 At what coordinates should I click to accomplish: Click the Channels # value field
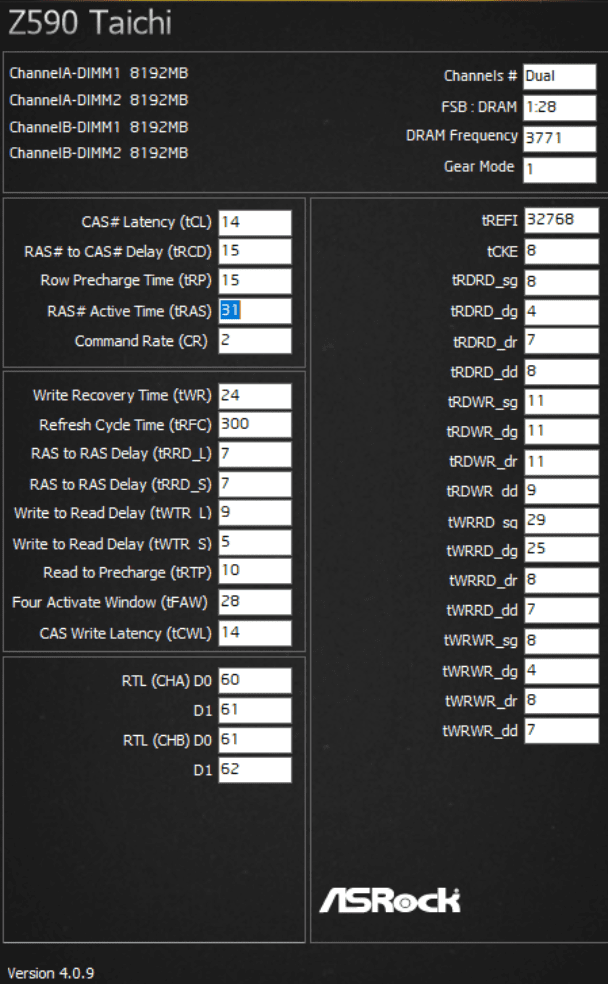559,77
